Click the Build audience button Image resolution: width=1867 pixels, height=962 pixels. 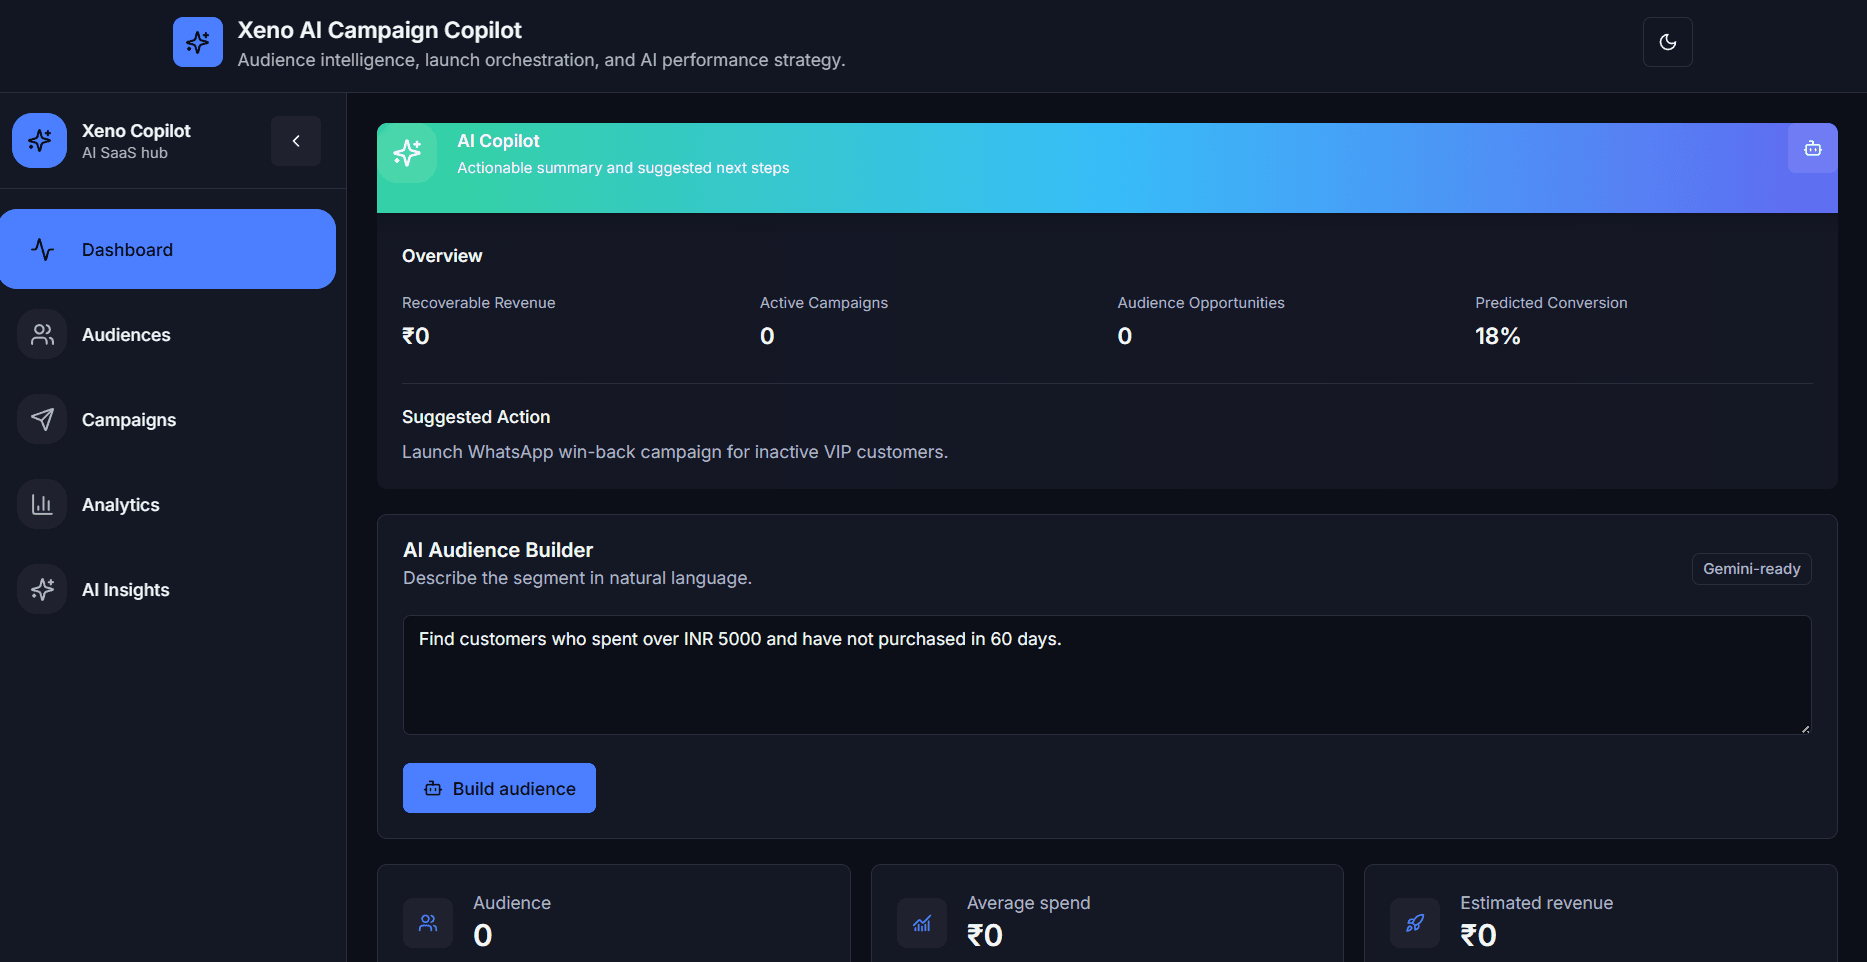[499, 788]
